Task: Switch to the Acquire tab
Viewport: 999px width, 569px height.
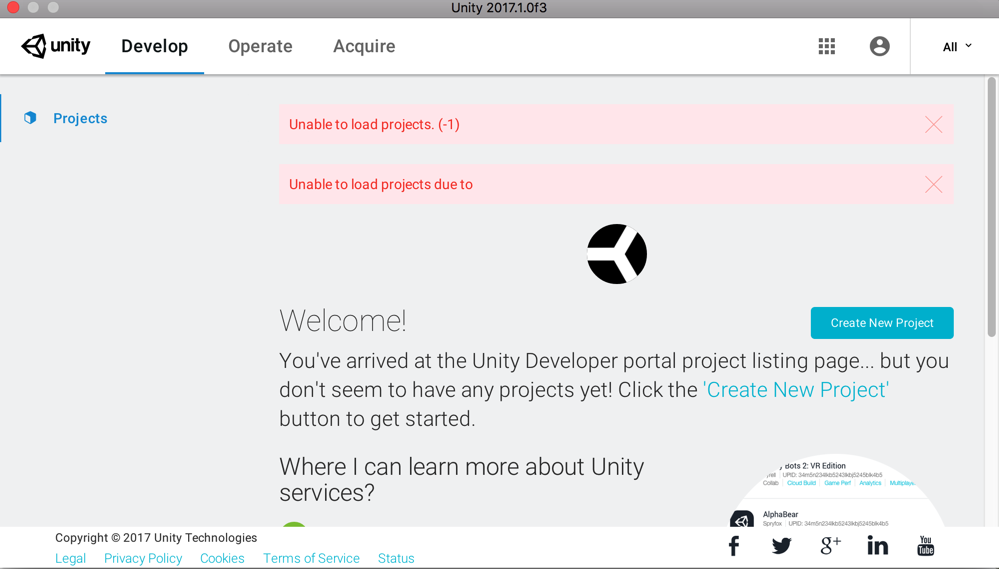Action: click(x=364, y=46)
